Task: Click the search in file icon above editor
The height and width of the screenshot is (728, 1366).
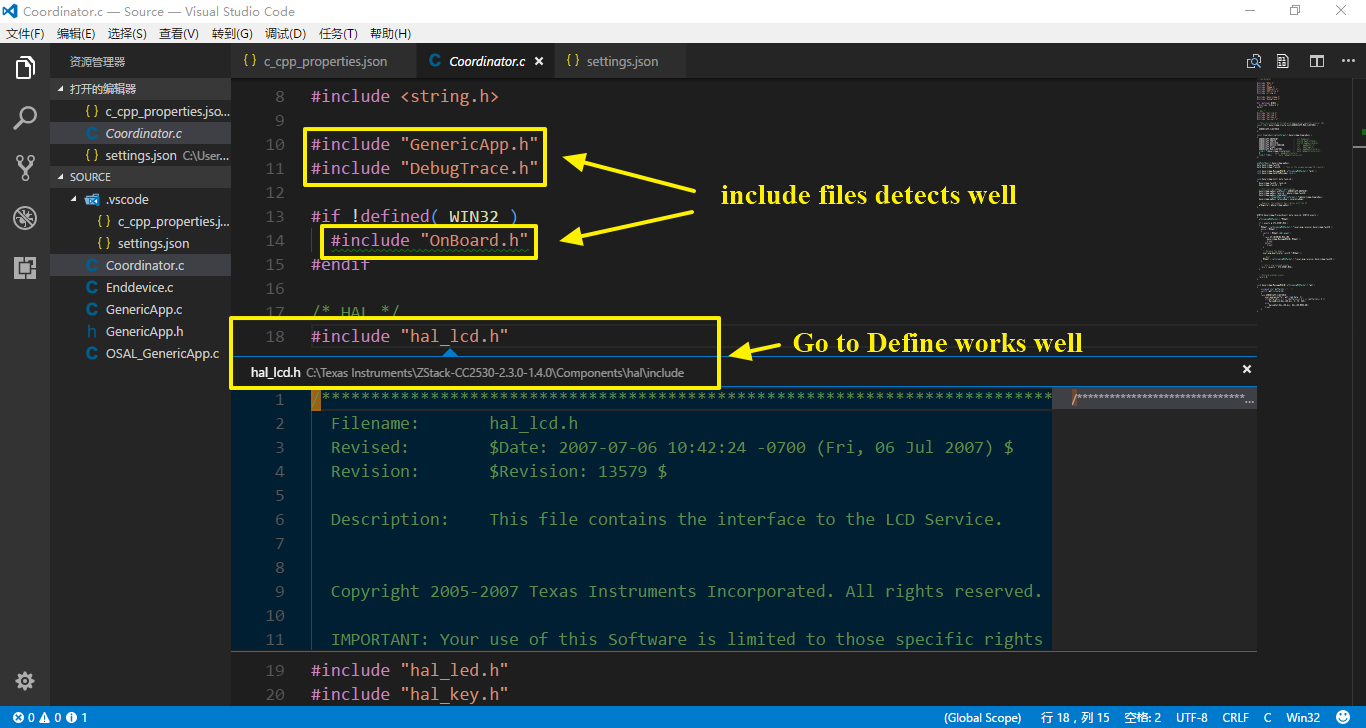Action: click(1254, 60)
